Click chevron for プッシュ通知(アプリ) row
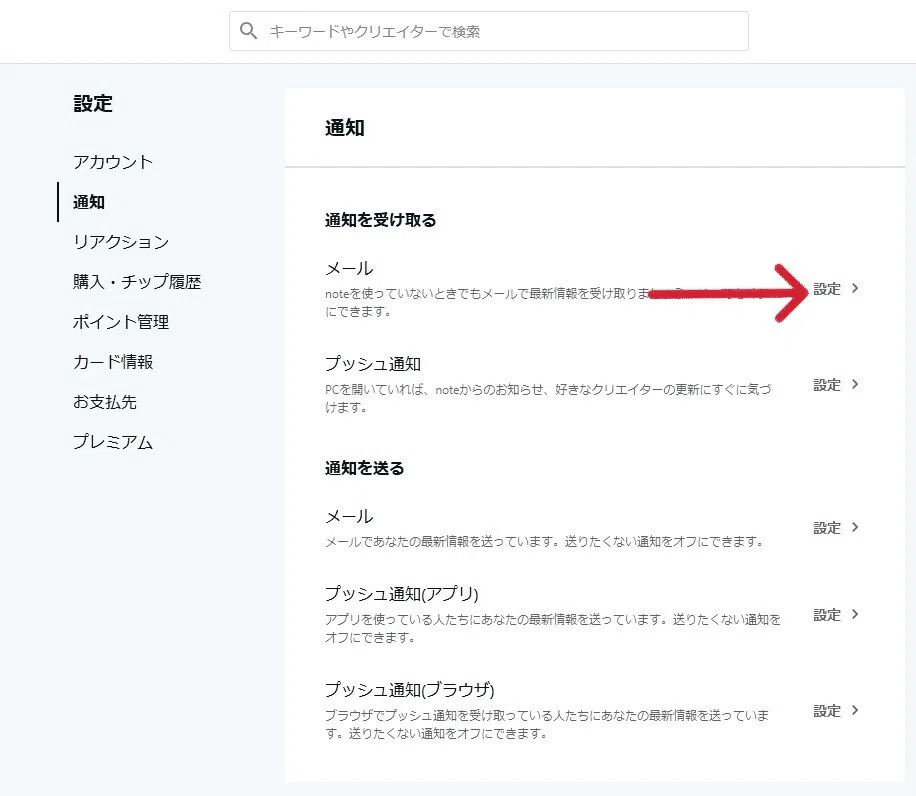Screen dimensions: 916x796 tap(855, 614)
